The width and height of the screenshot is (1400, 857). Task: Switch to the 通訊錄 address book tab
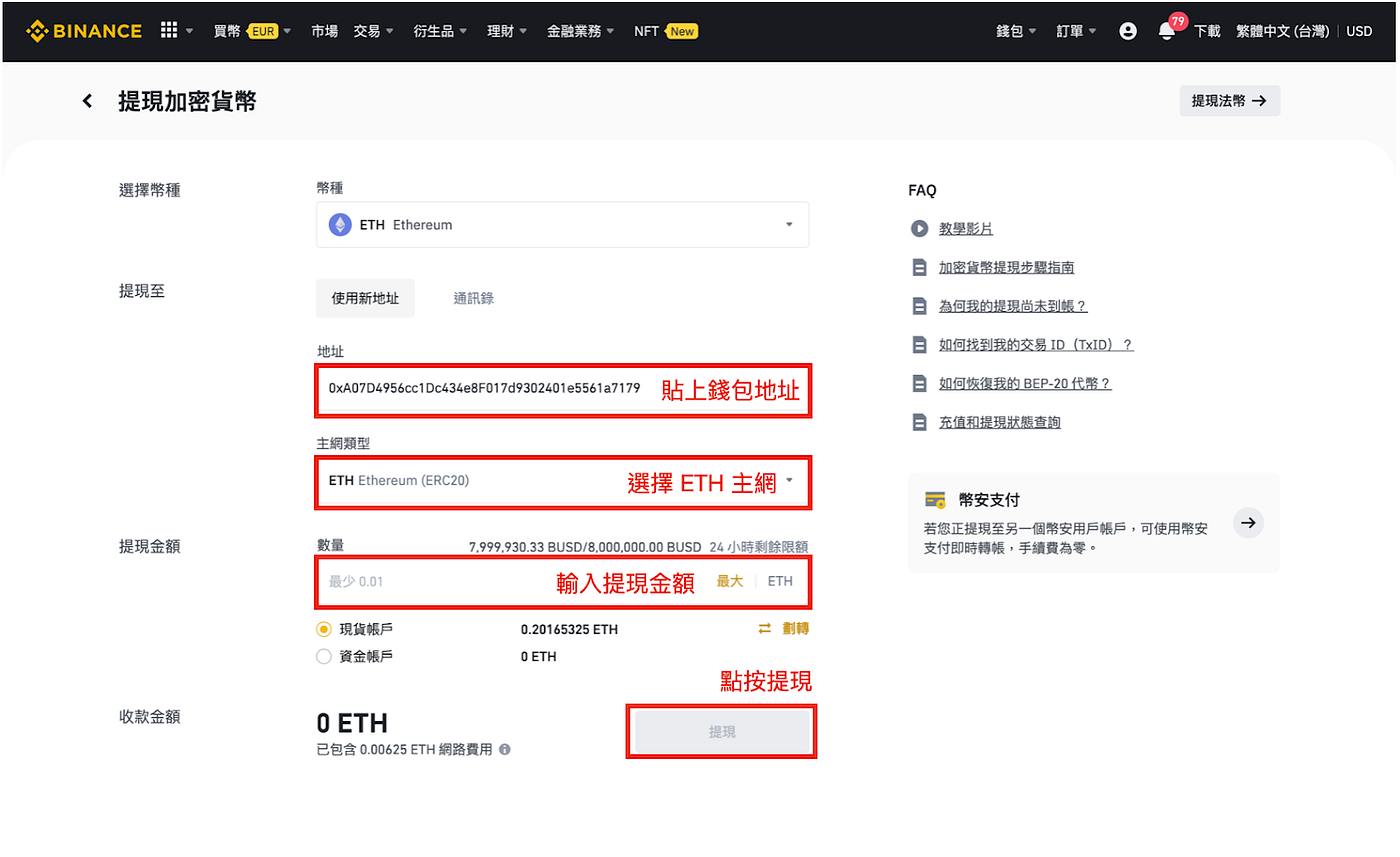[472, 297]
